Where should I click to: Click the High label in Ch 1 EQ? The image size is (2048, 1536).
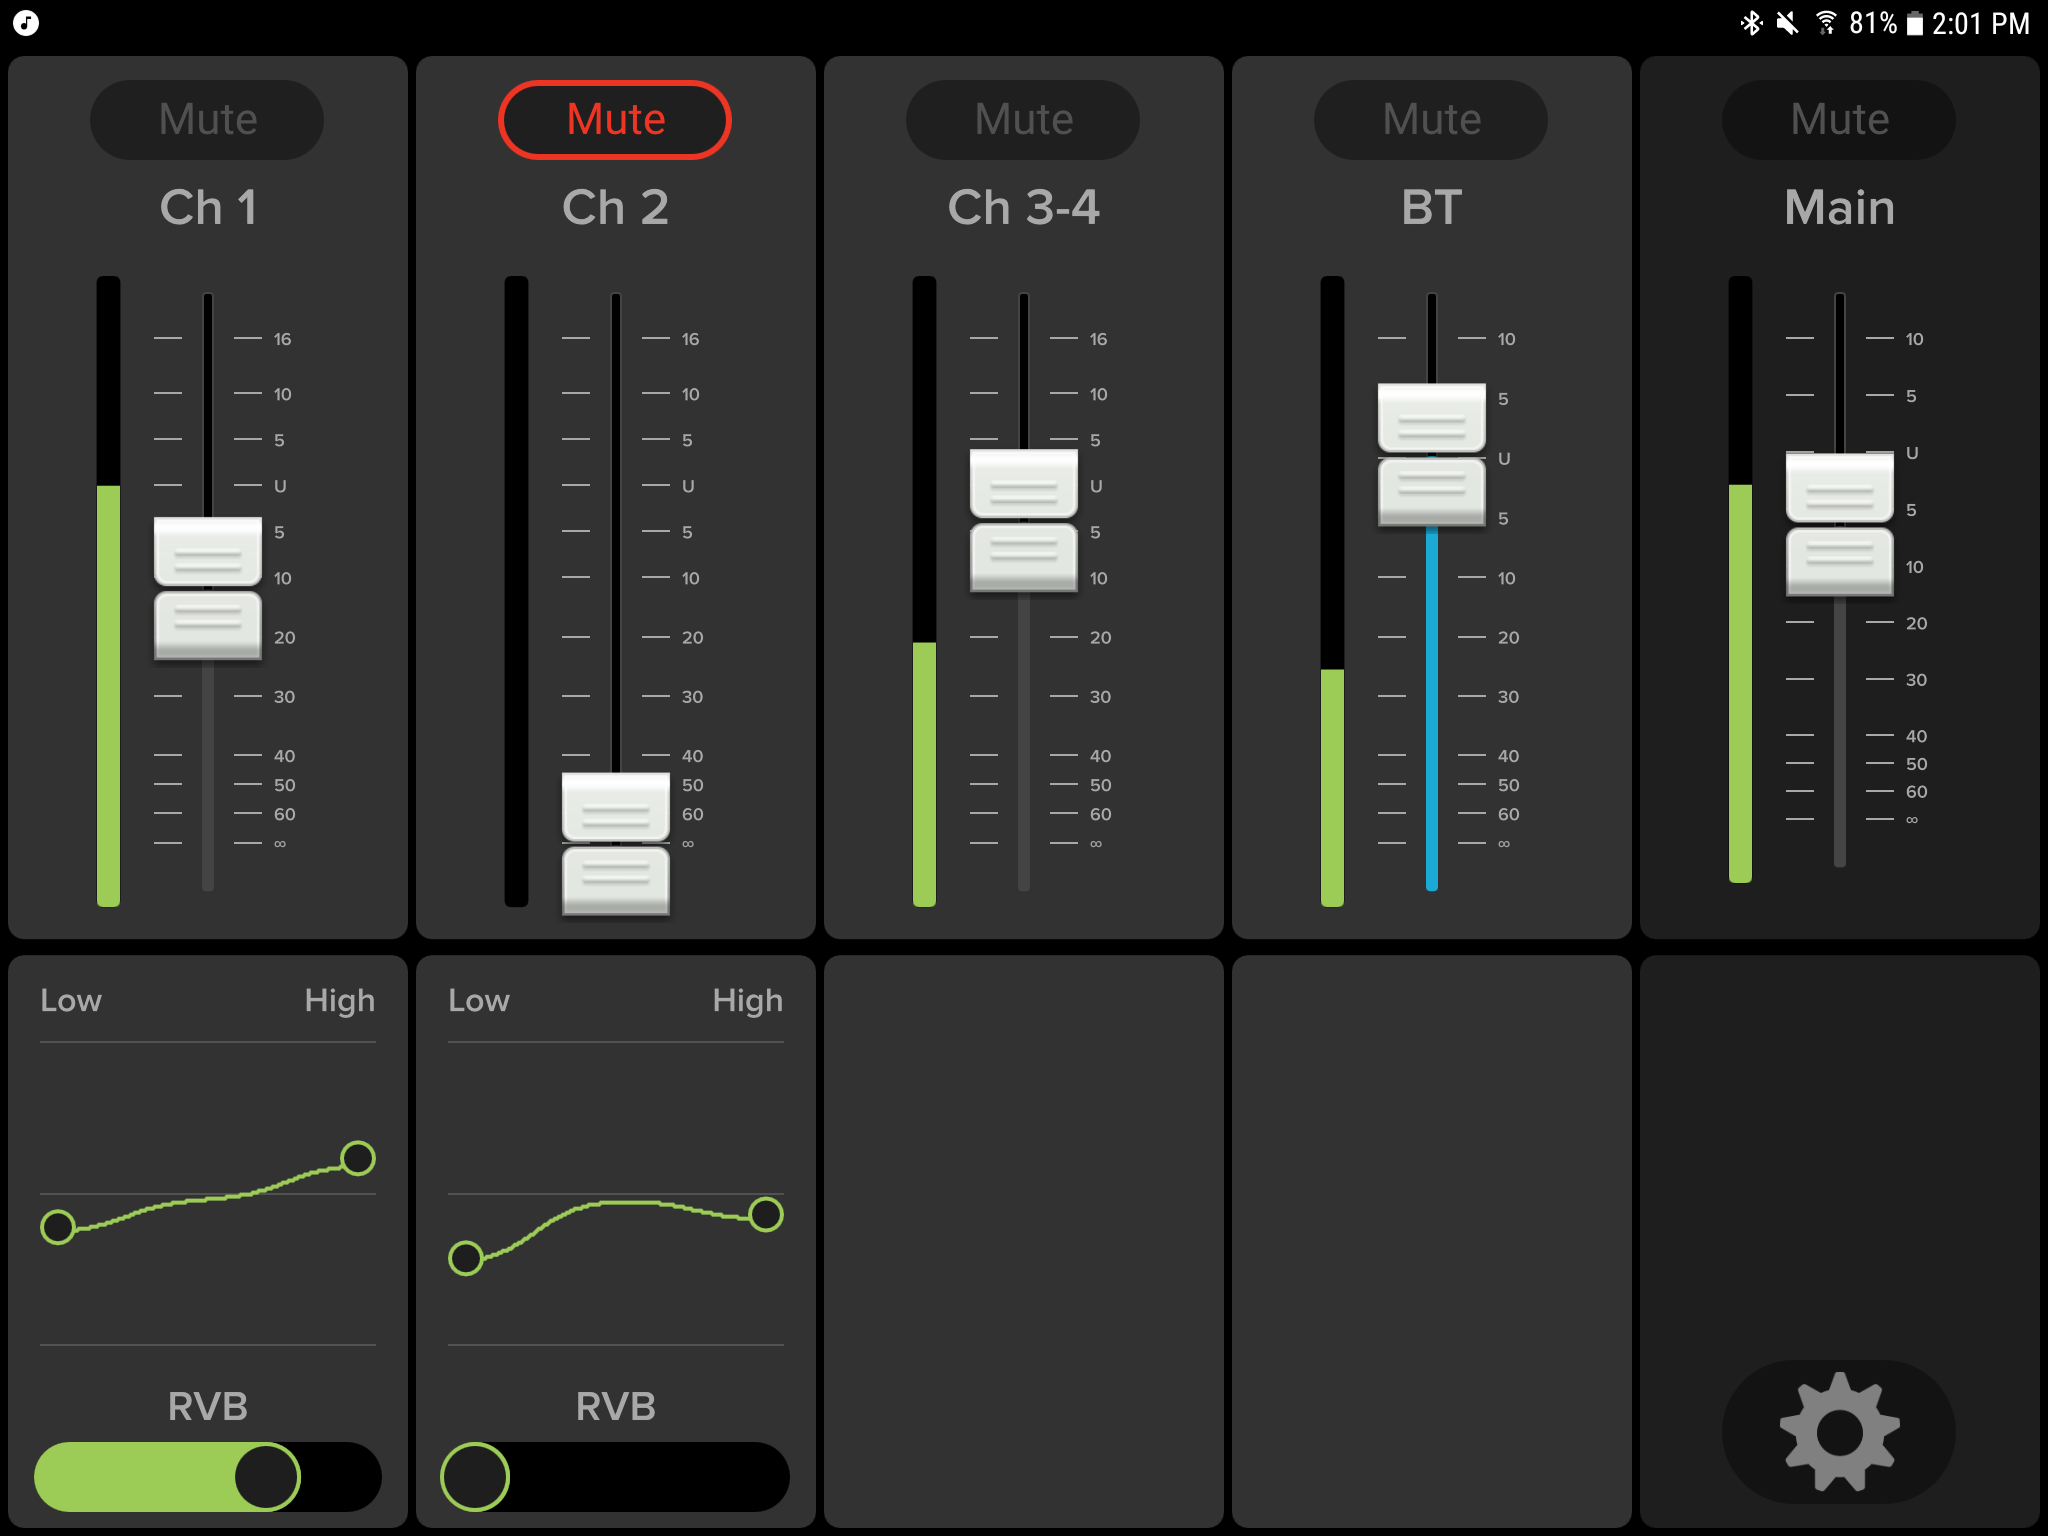[x=340, y=1001]
